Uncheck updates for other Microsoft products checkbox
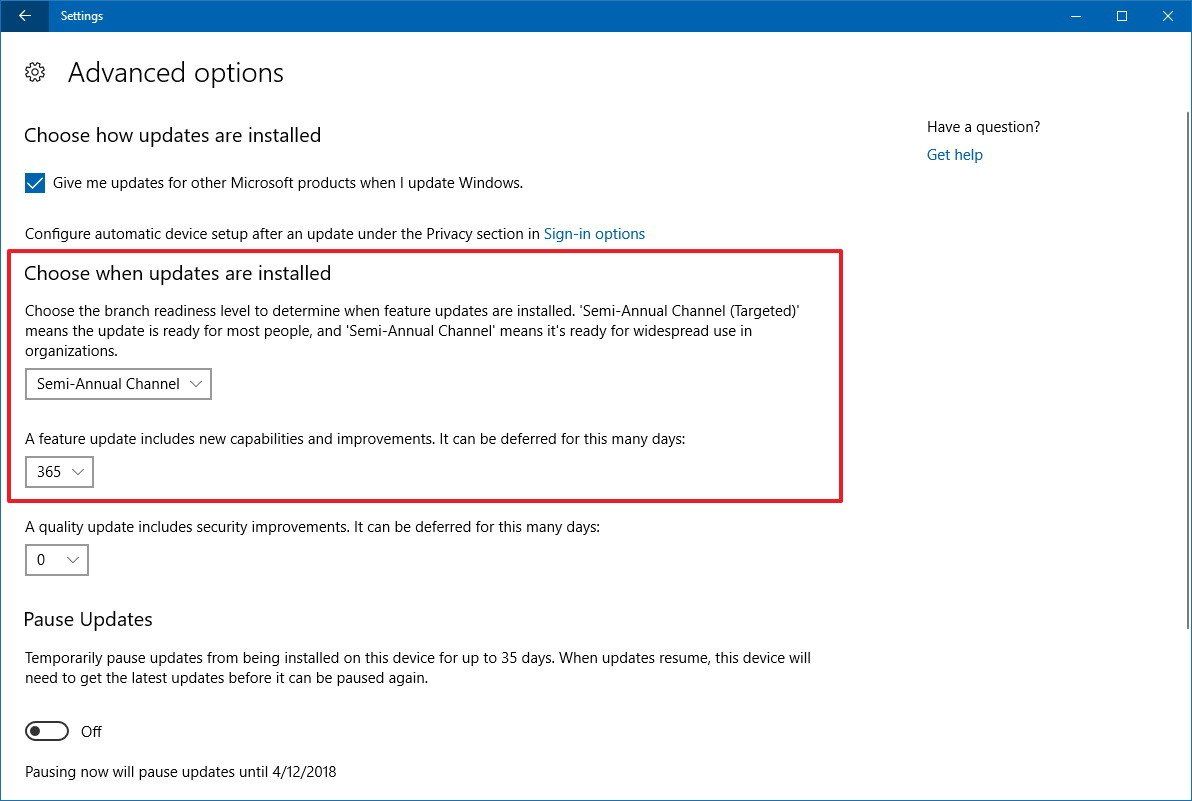Image resolution: width=1192 pixels, height=801 pixels. (35, 183)
